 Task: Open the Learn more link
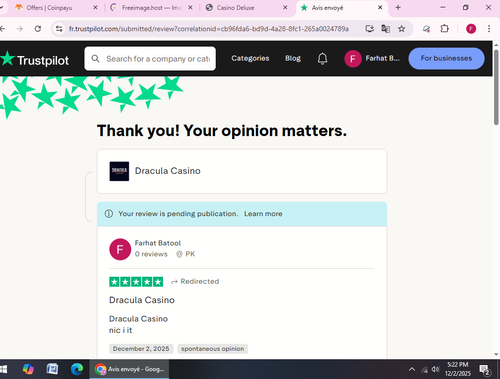click(263, 214)
